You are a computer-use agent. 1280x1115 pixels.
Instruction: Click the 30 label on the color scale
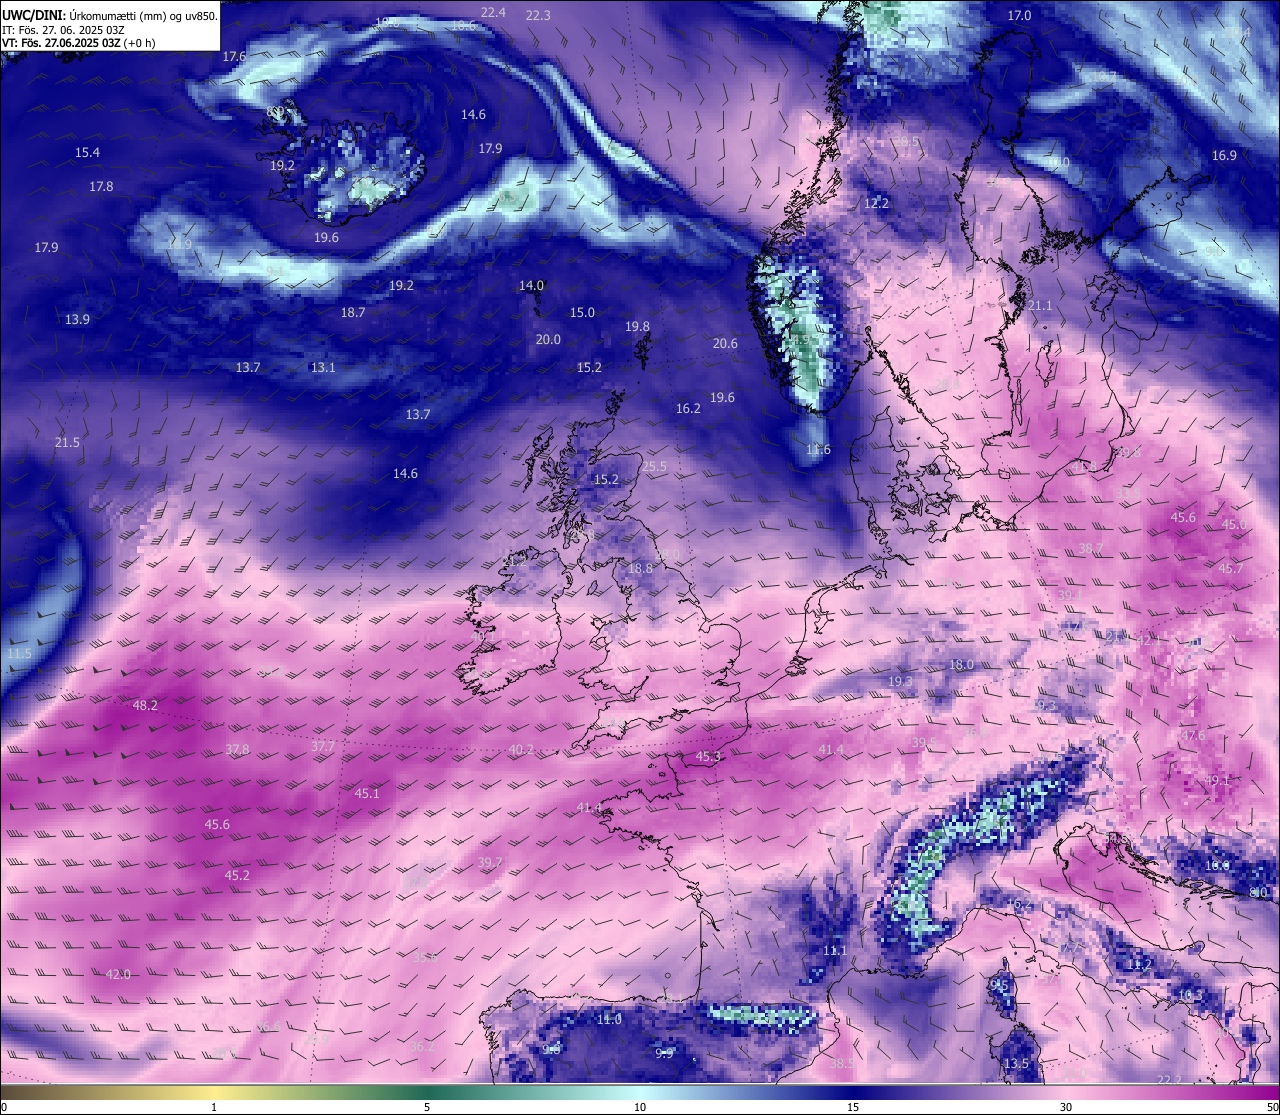(1066, 1107)
